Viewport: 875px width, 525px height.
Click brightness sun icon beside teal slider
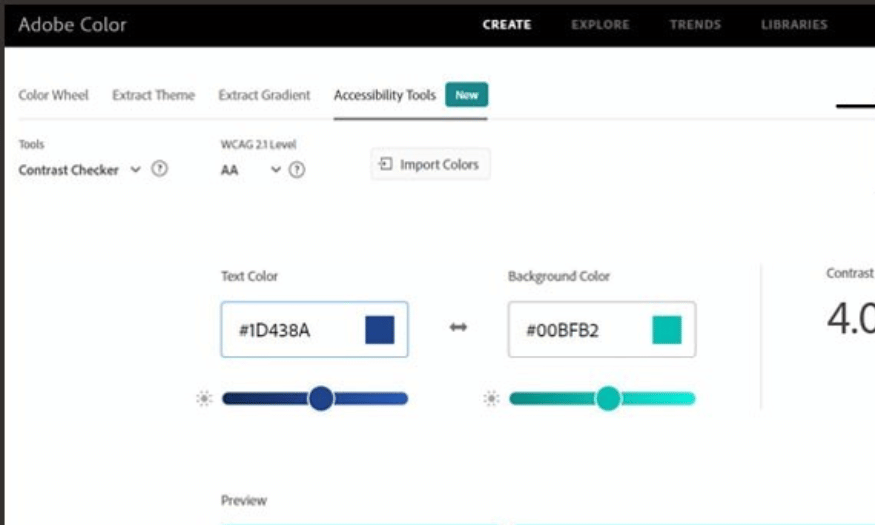click(491, 398)
